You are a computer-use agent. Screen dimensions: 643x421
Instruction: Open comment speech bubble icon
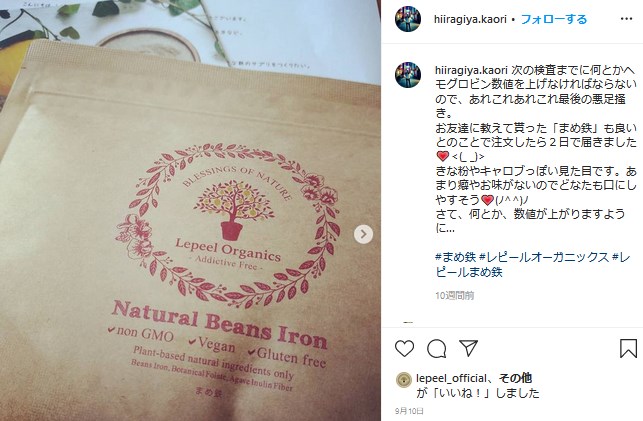click(436, 348)
